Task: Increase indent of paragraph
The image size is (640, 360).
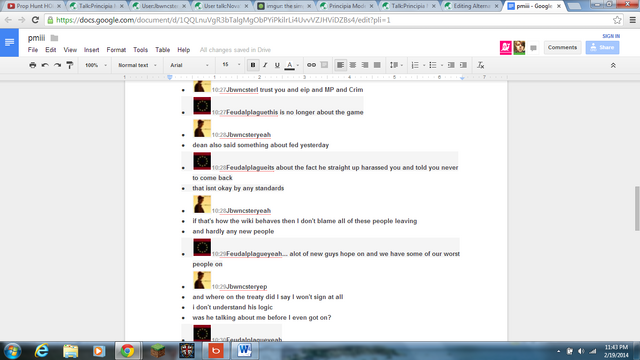Action: point(463,65)
